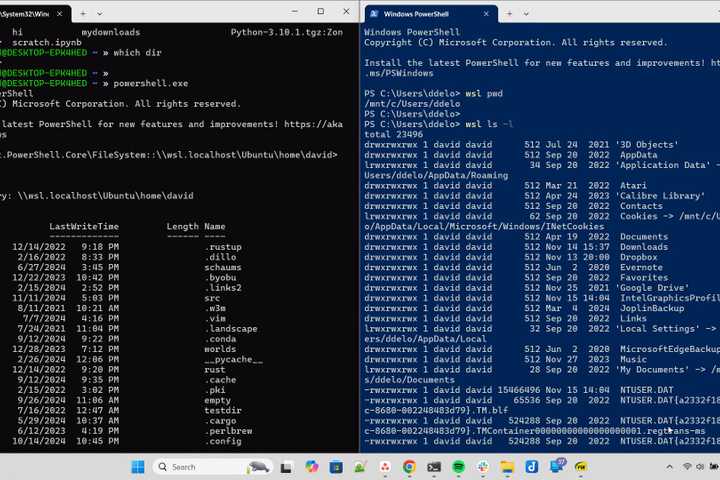Click the scratch.ipynb filename

46,42
